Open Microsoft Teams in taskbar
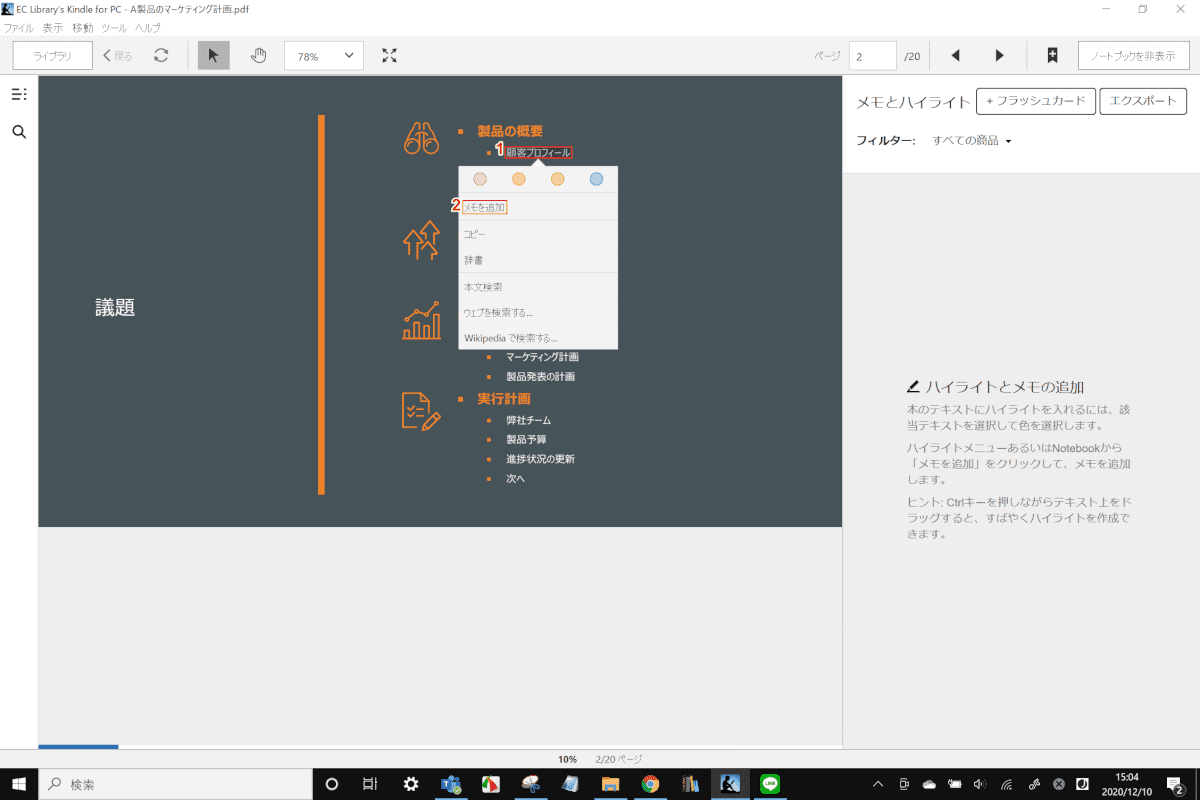The image size is (1200, 800). (x=450, y=784)
